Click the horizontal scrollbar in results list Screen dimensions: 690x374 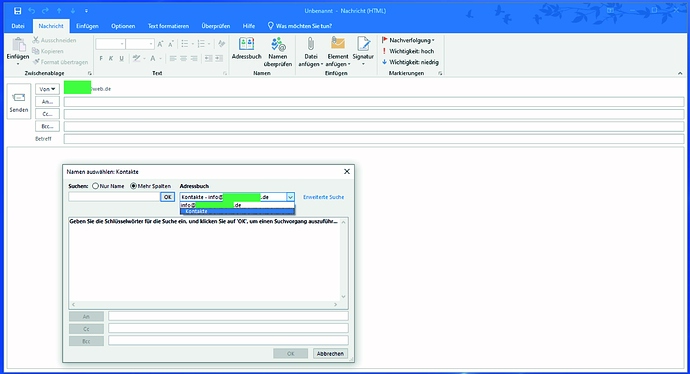tap(205, 304)
